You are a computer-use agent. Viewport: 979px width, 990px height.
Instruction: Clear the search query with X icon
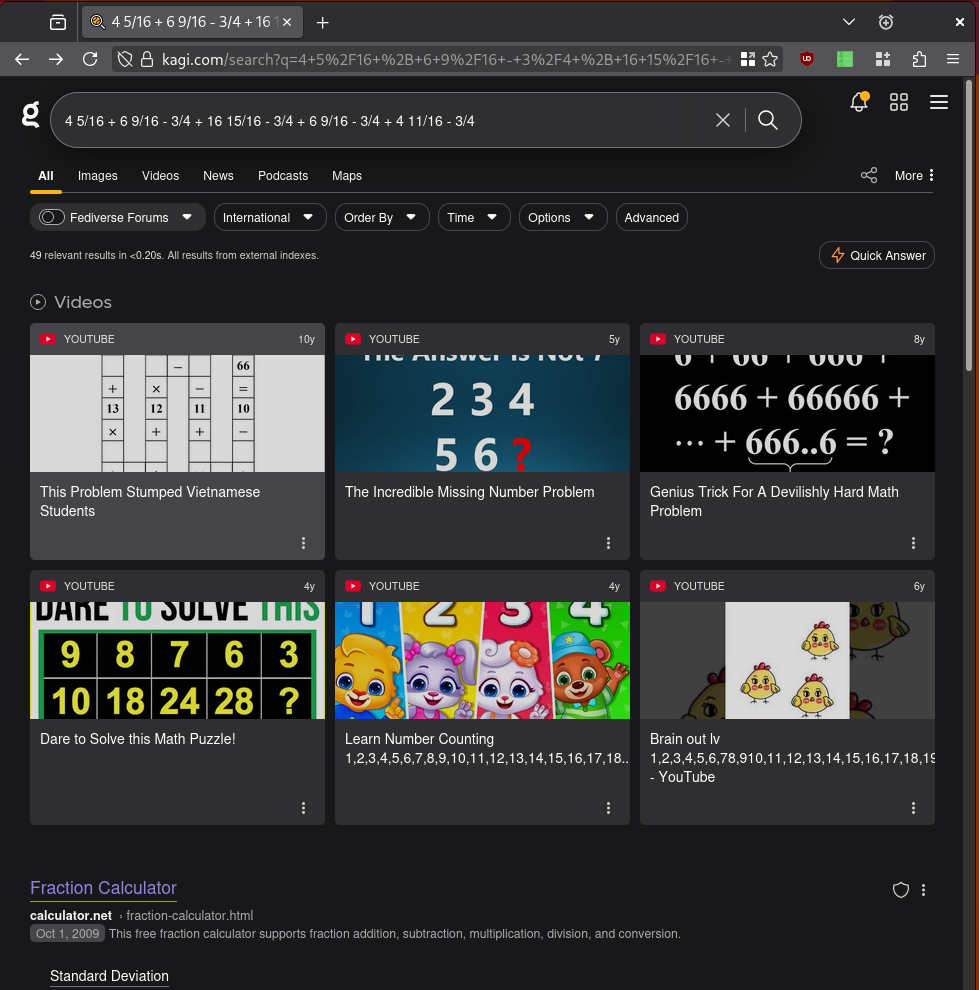click(x=723, y=120)
